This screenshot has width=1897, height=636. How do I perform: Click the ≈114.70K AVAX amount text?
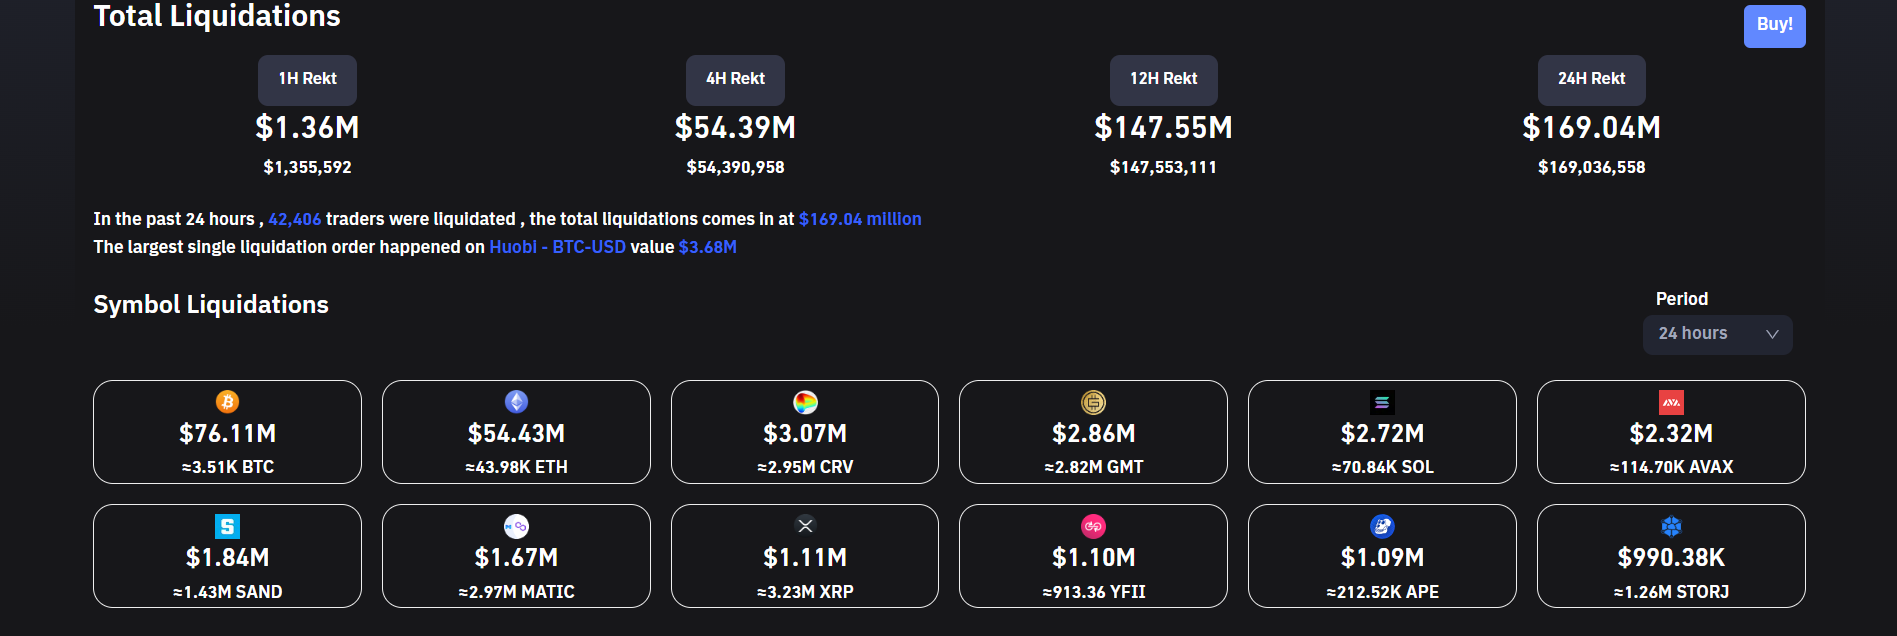click(1671, 467)
